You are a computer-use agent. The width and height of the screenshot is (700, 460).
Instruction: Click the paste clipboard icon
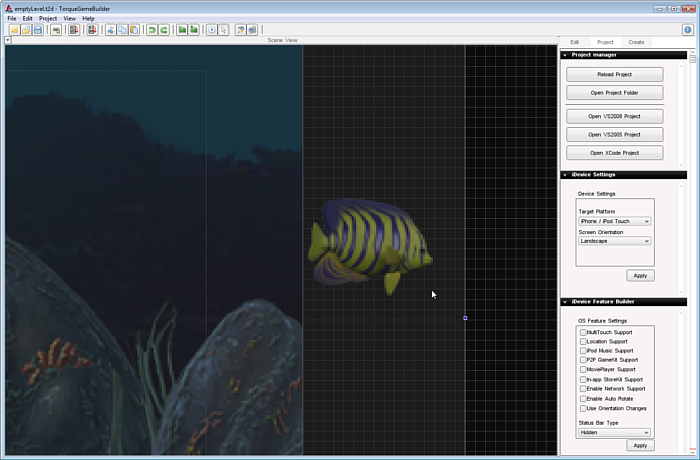pyautogui.click(x=134, y=30)
